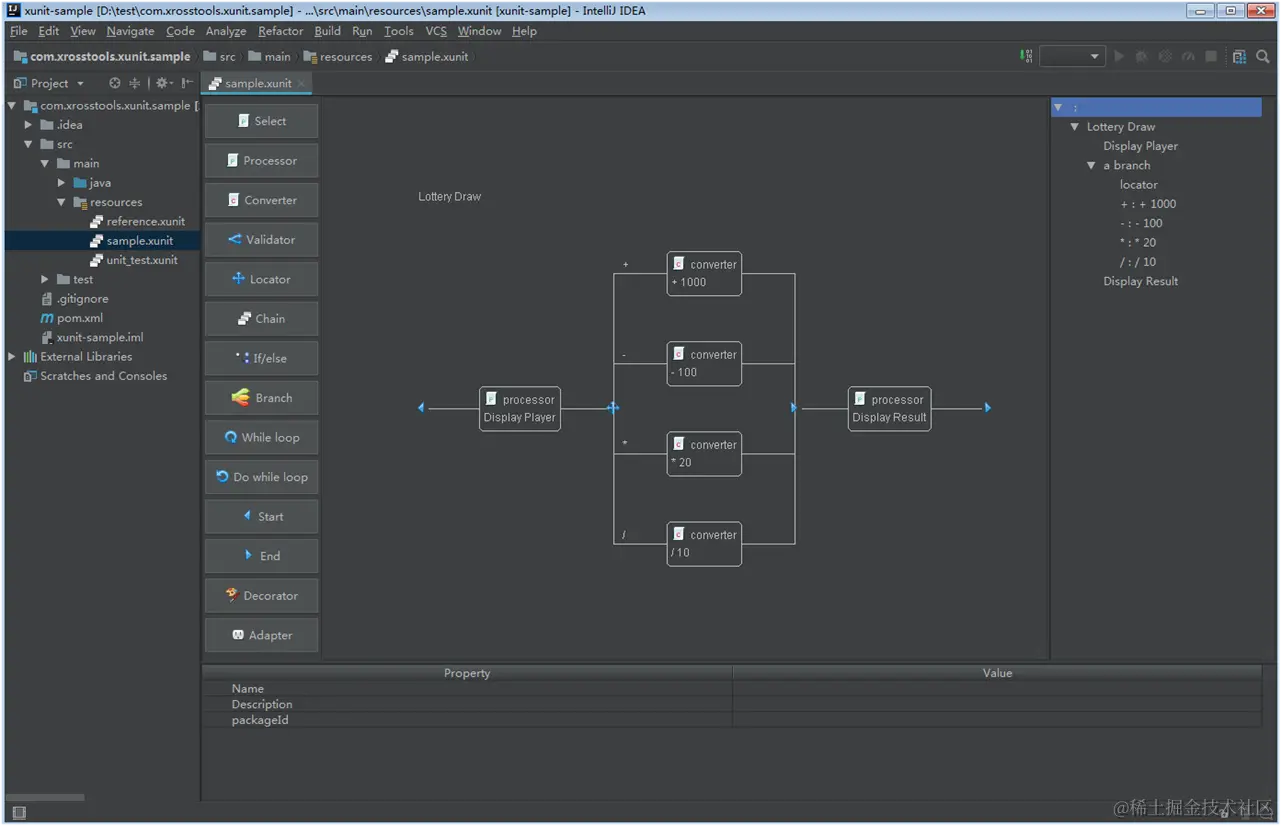This screenshot has width=1281, height=826.
Task: Expand the java folder node
Action: pos(62,183)
